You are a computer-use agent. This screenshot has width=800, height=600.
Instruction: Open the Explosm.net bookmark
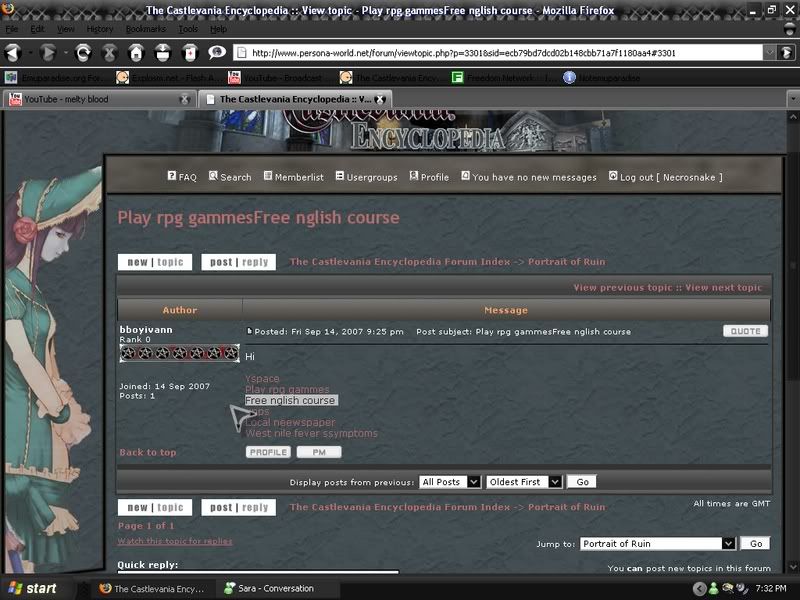tap(165, 78)
